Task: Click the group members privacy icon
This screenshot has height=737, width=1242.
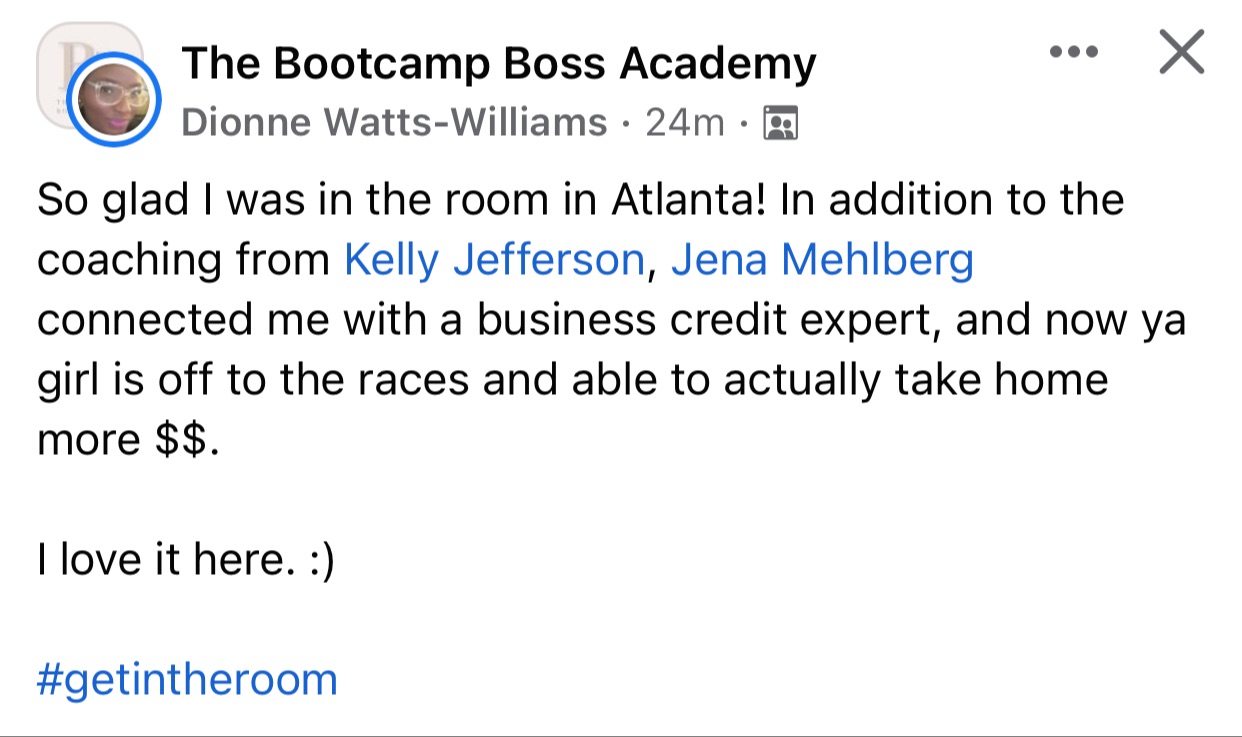Action: click(x=780, y=124)
